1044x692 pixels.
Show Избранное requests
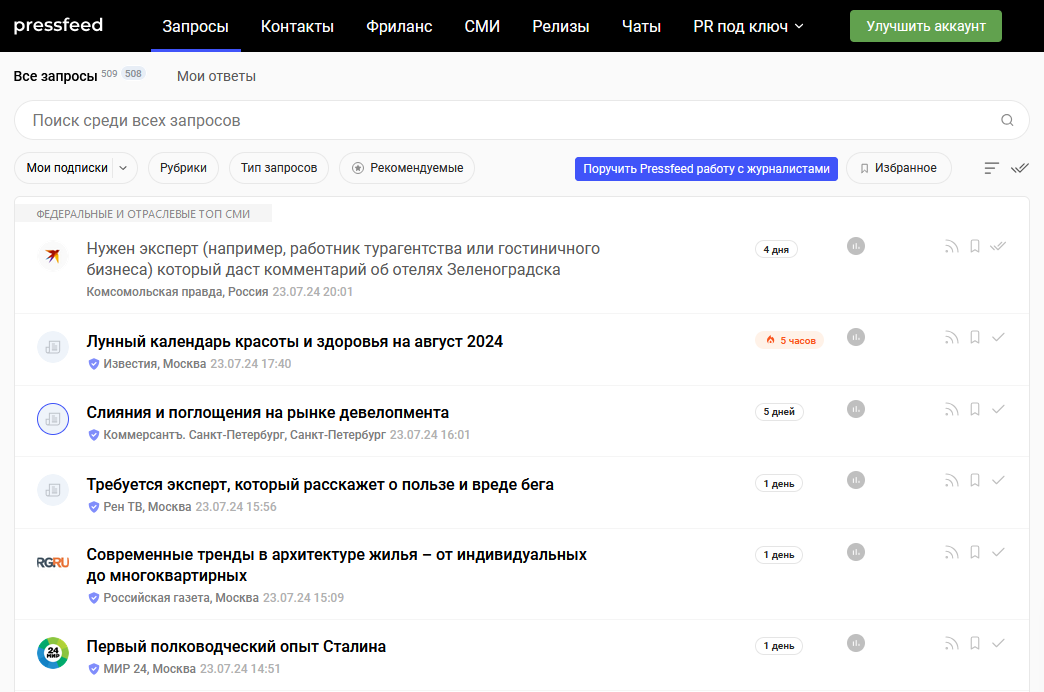tap(898, 168)
